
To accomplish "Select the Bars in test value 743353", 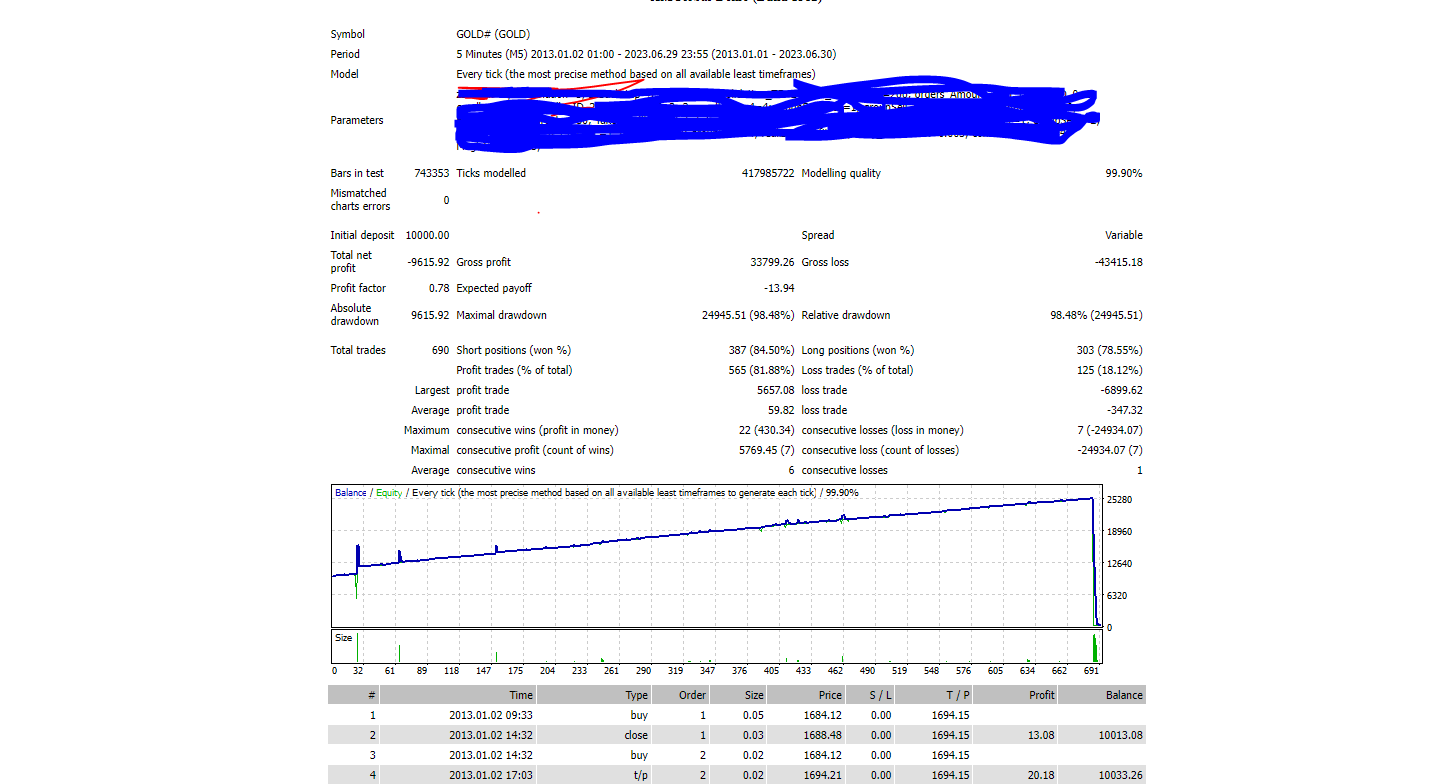I will pos(431,173).
